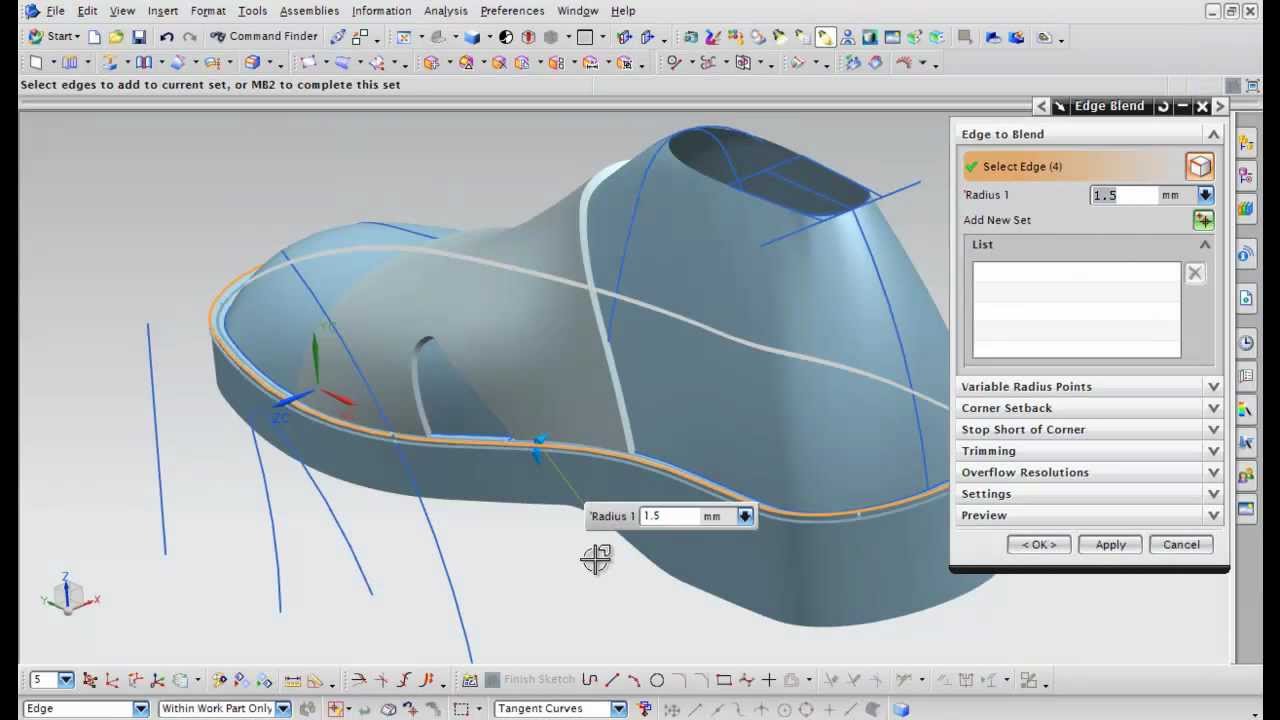Collapse the Edge to Blend section

tap(1214, 134)
